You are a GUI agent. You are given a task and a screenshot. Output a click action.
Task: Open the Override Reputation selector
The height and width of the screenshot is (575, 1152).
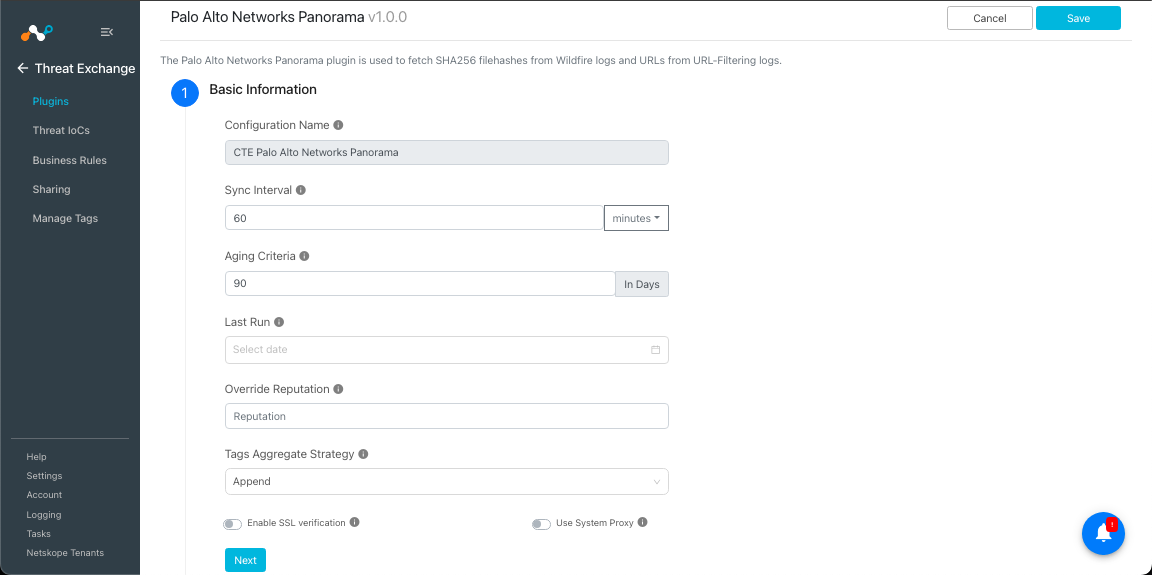point(447,416)
